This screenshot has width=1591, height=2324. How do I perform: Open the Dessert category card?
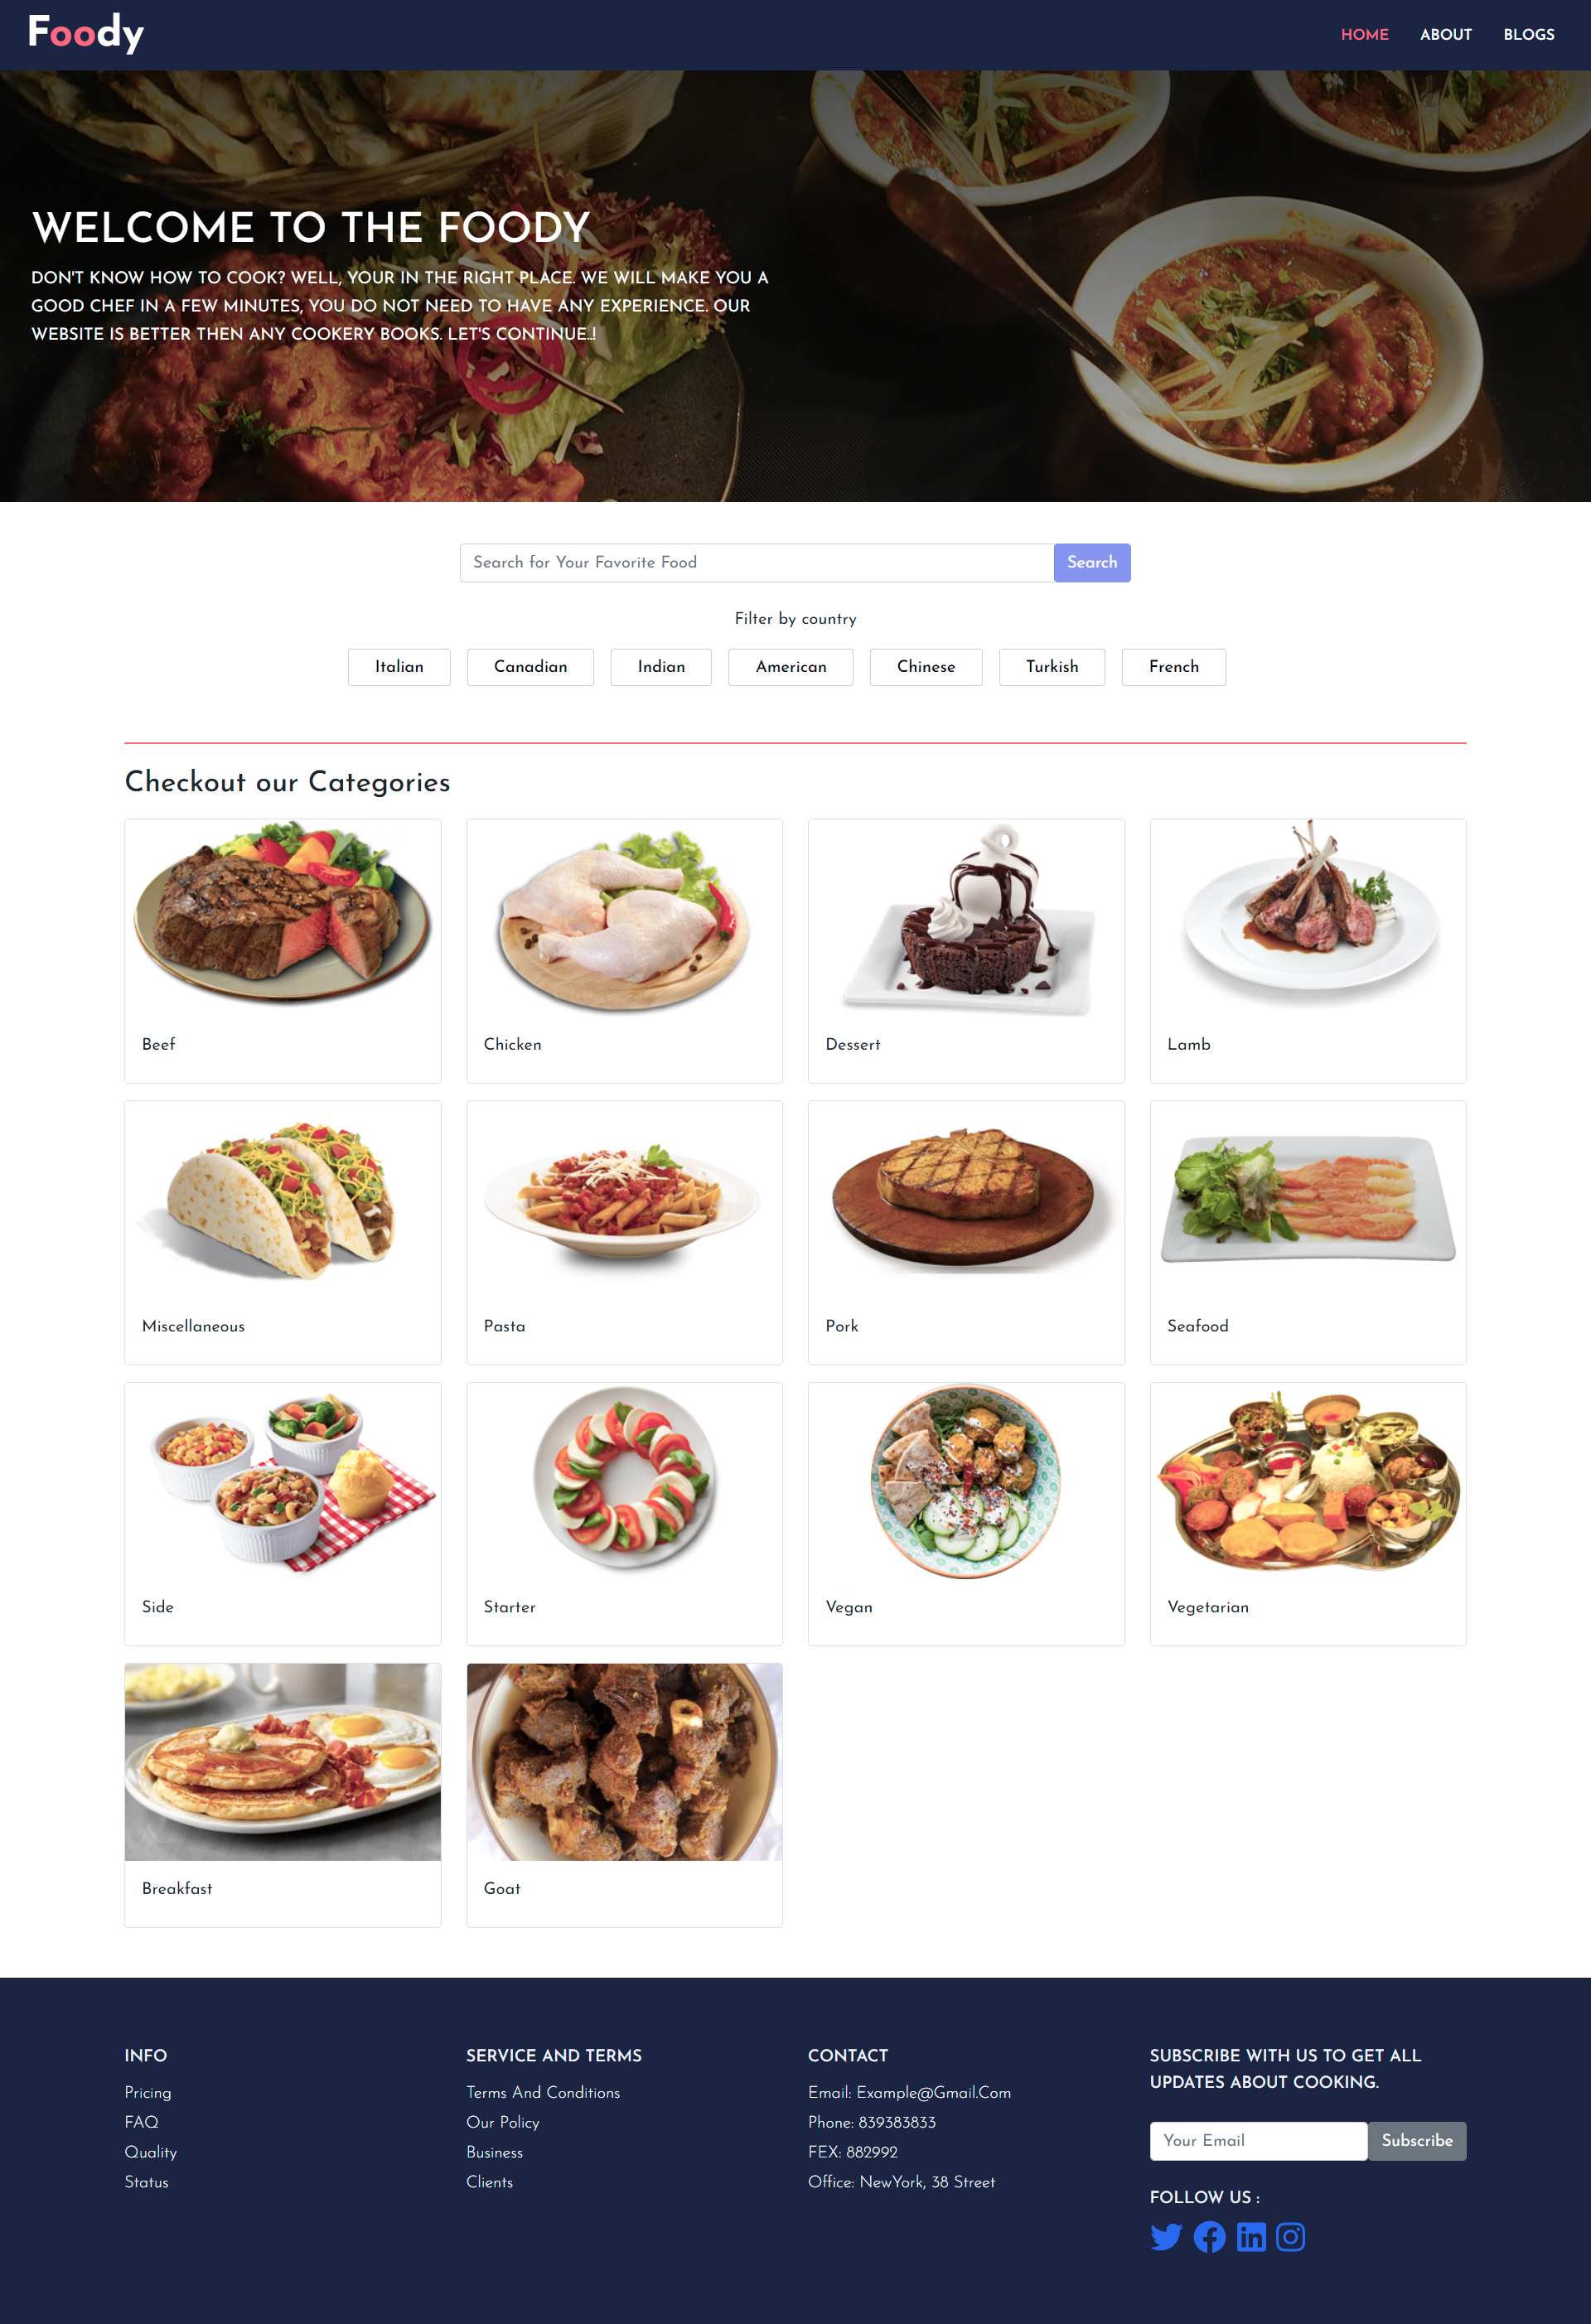click(x=966, y=951)
